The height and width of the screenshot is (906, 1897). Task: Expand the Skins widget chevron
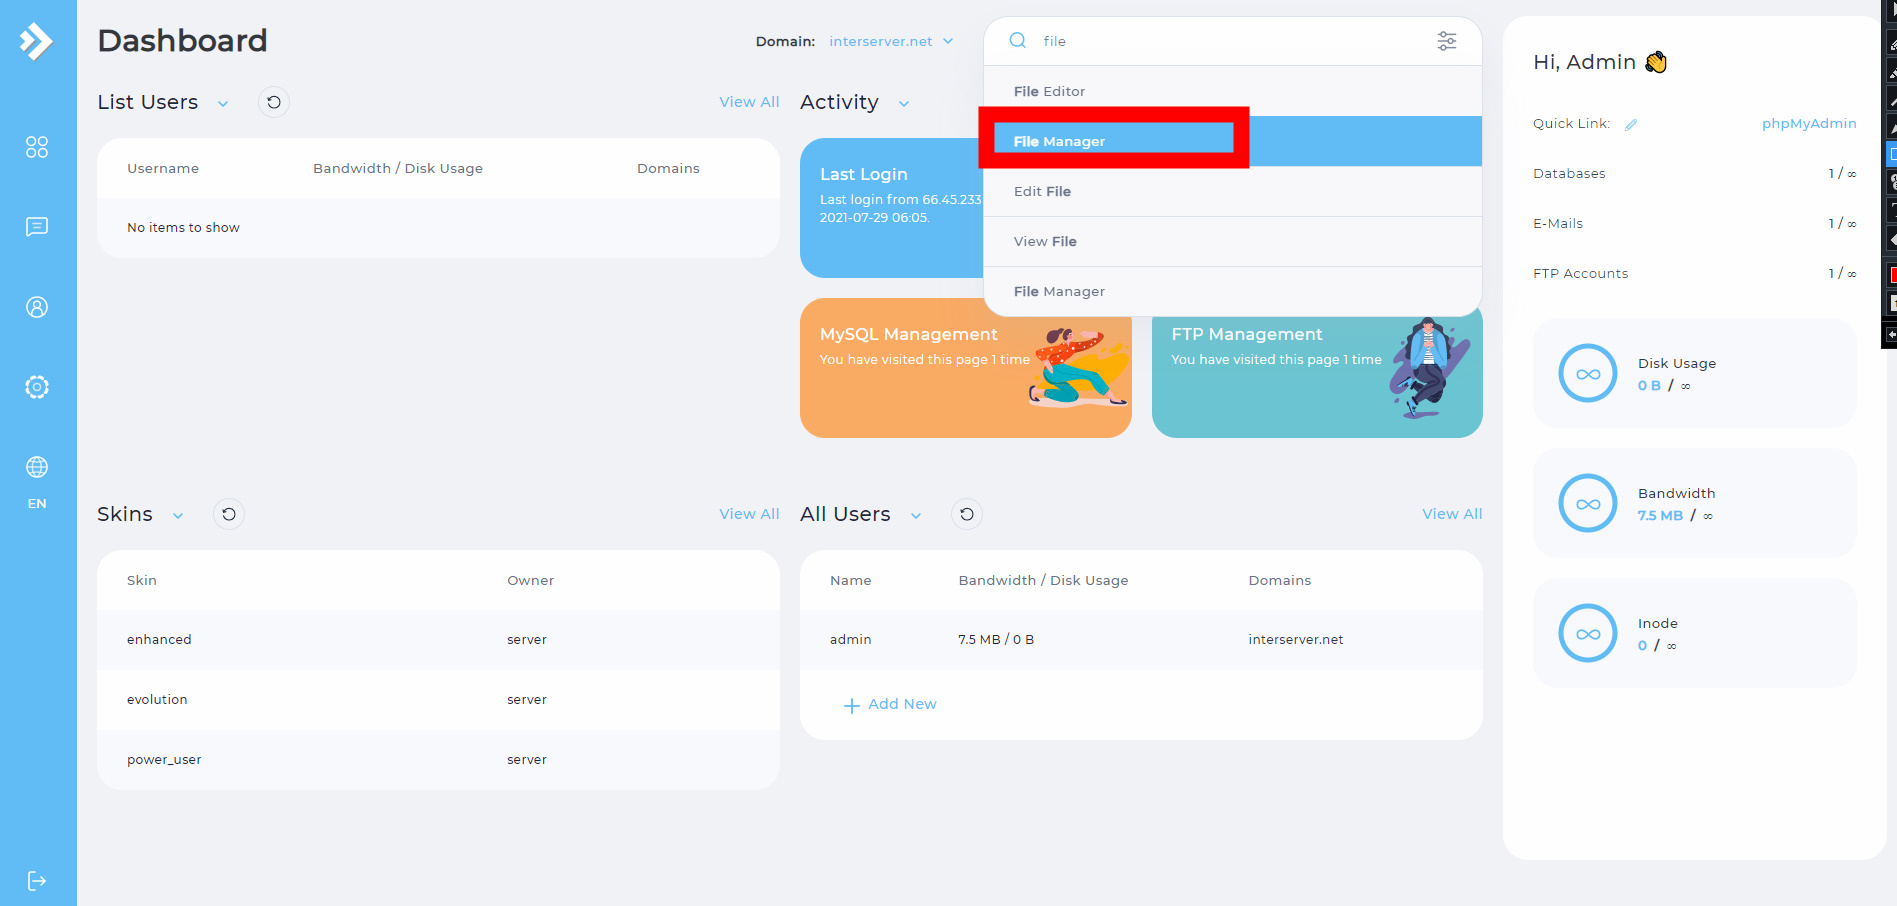pos(178,516)
